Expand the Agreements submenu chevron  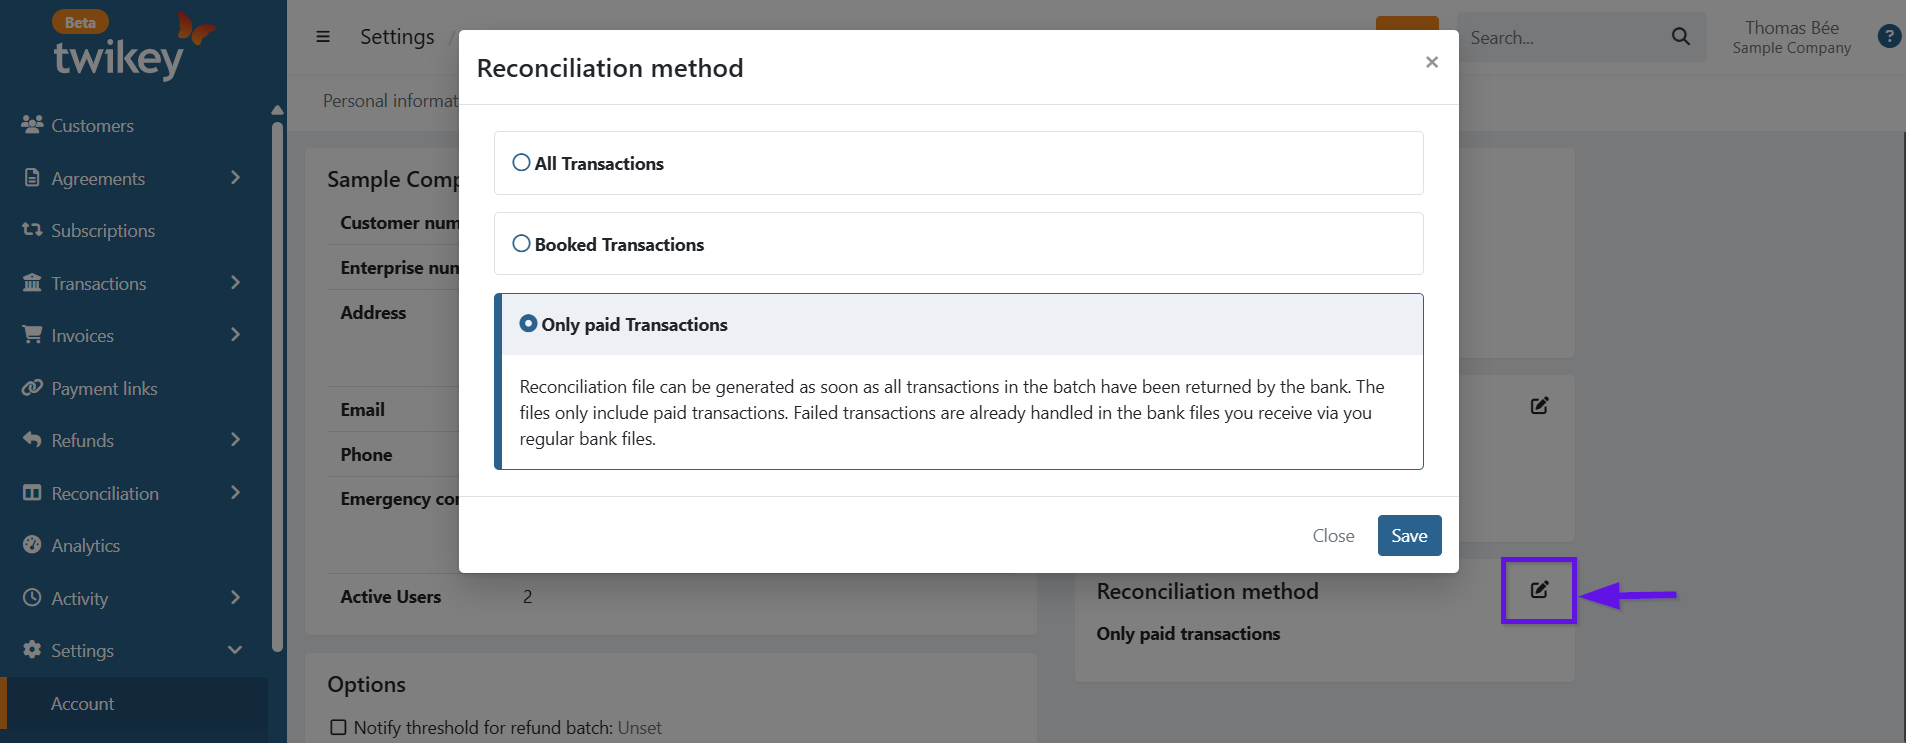[235, 178]
